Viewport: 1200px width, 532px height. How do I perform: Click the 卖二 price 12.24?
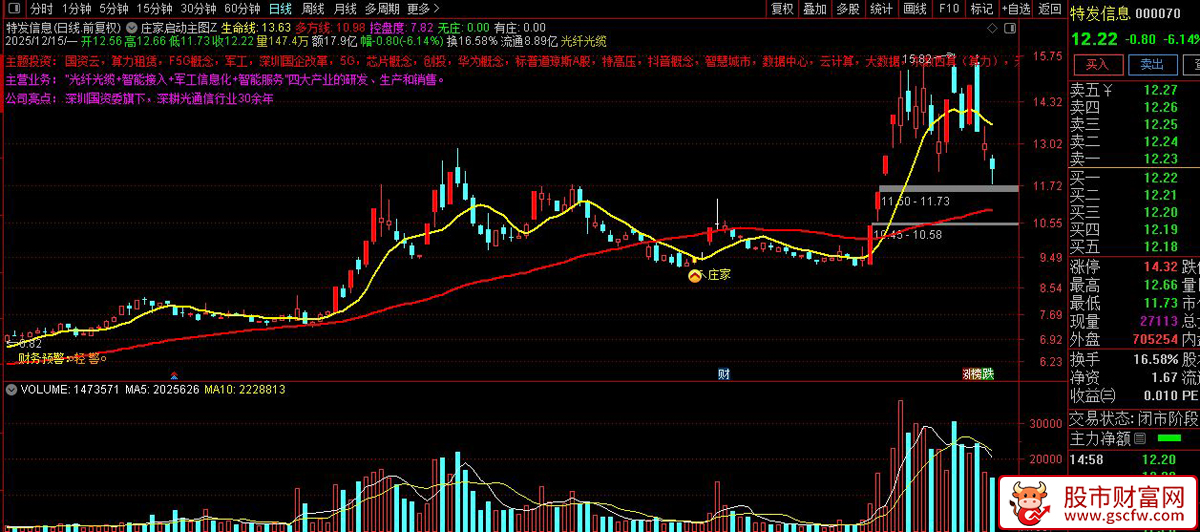click(x=1161, y=141)
